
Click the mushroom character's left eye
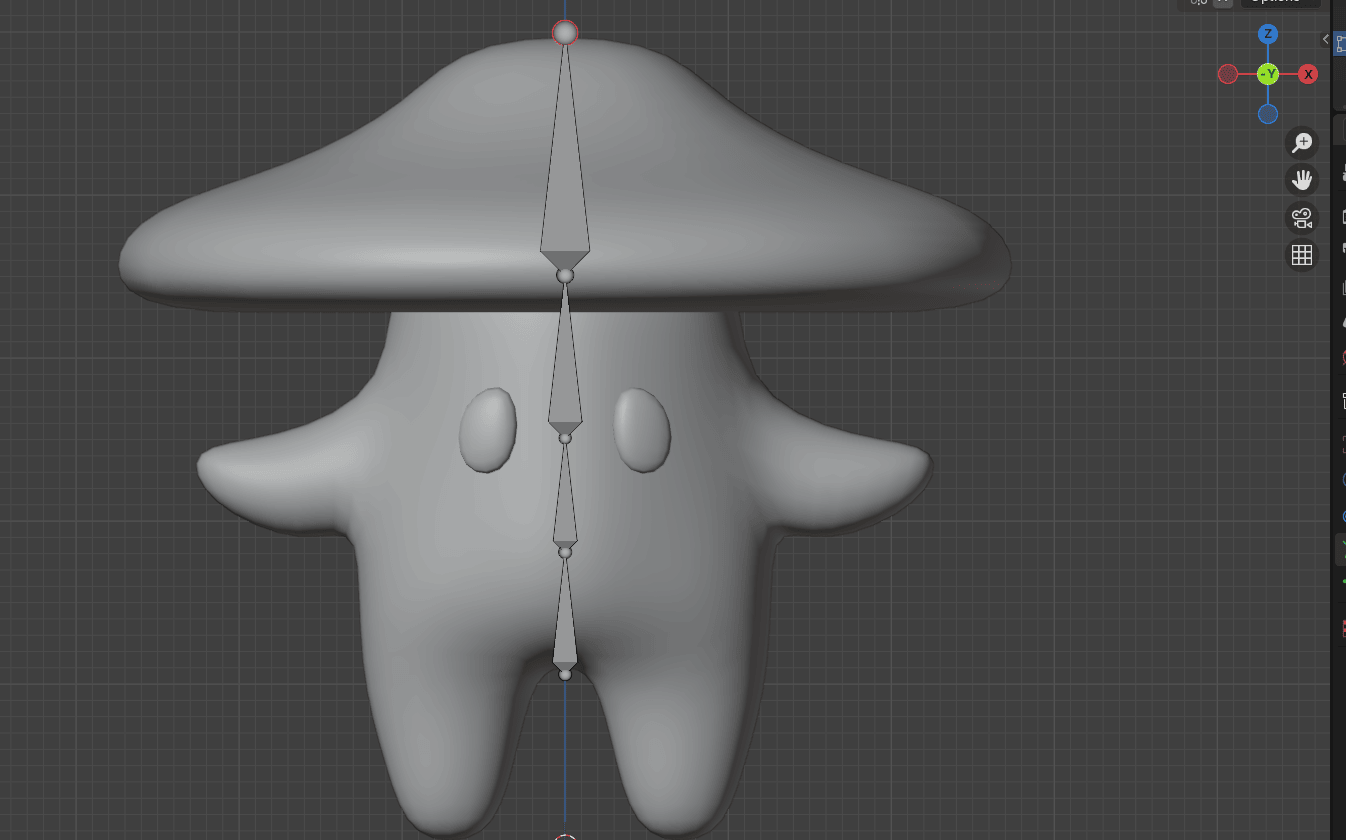488,430
